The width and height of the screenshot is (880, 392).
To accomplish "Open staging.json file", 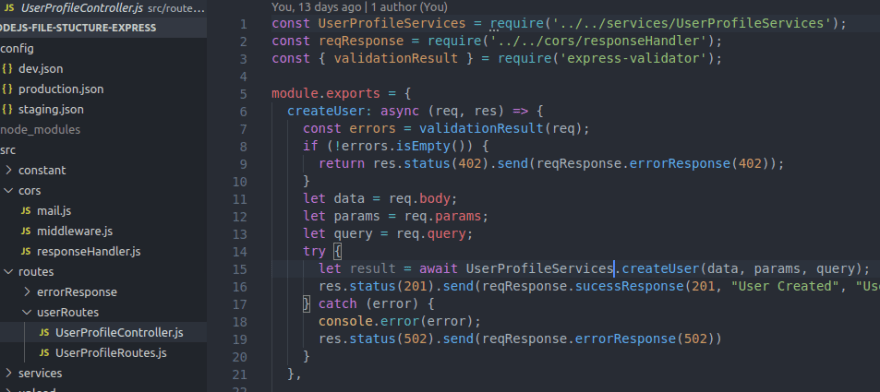I will 51,110.
